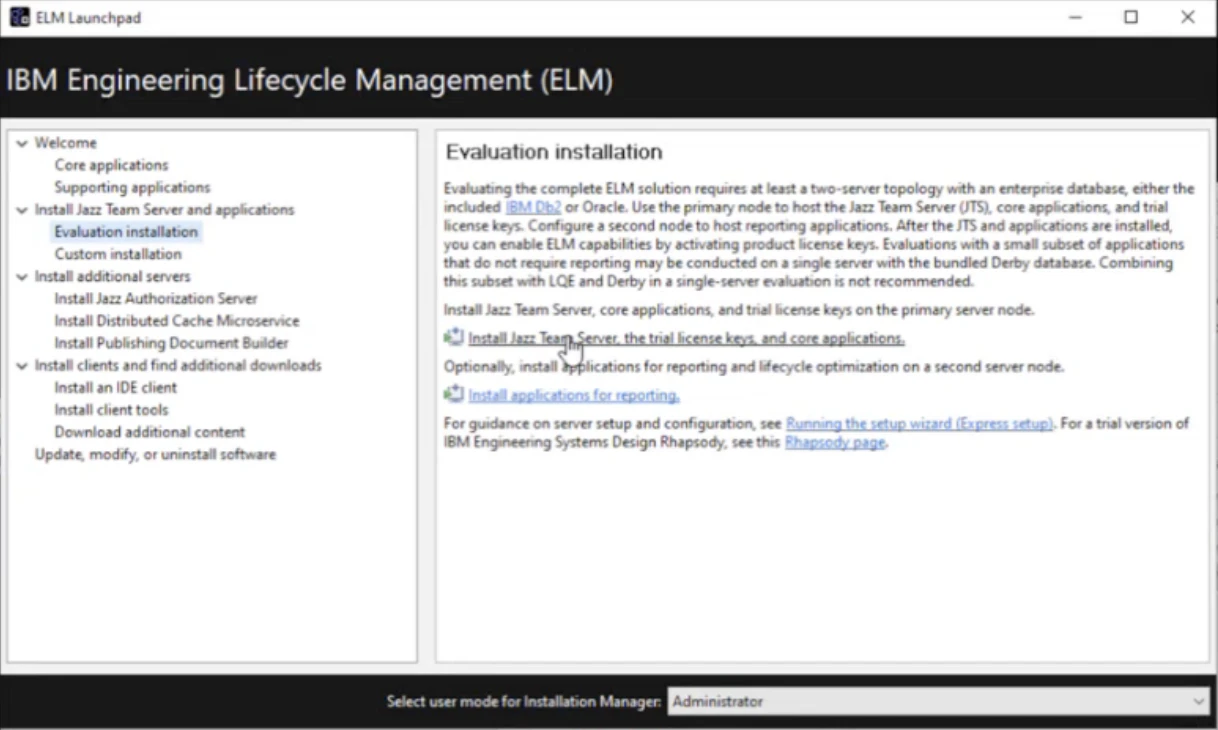Minimize the ELM Launchpad window
Image resolution: width=1218 pixels, height=730 pixels.
click(1075, 17)
